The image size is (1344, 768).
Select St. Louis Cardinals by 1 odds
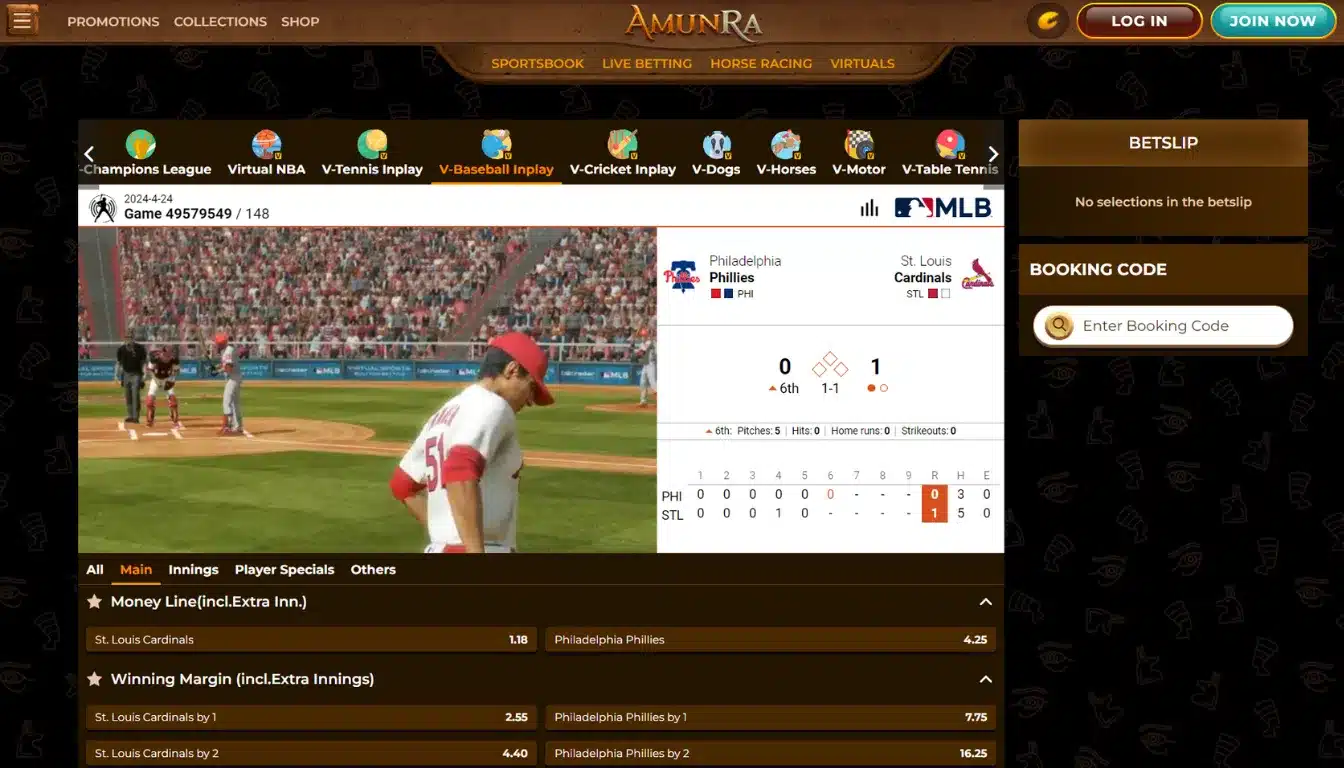click(311, 717)
